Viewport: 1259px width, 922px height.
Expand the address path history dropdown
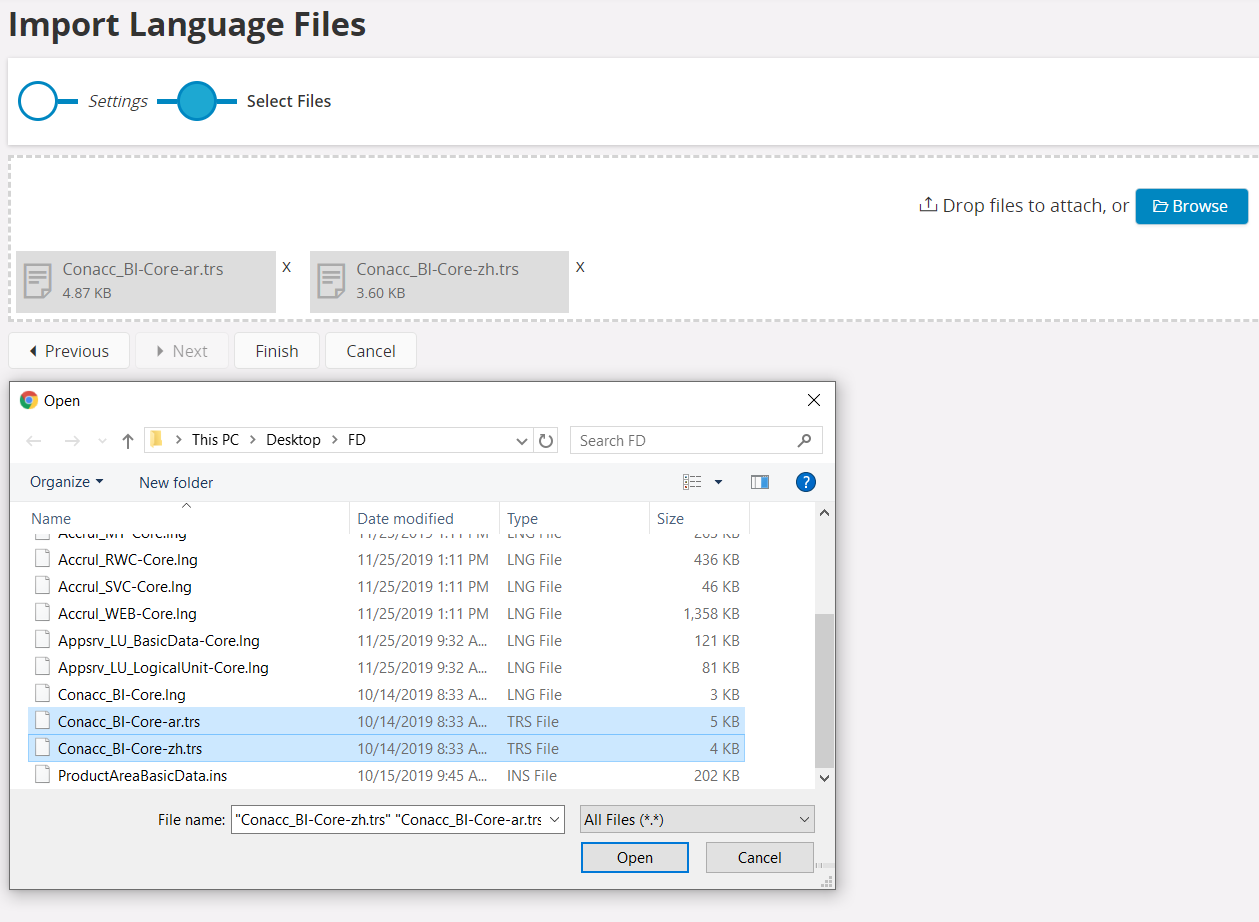point(522,441)
